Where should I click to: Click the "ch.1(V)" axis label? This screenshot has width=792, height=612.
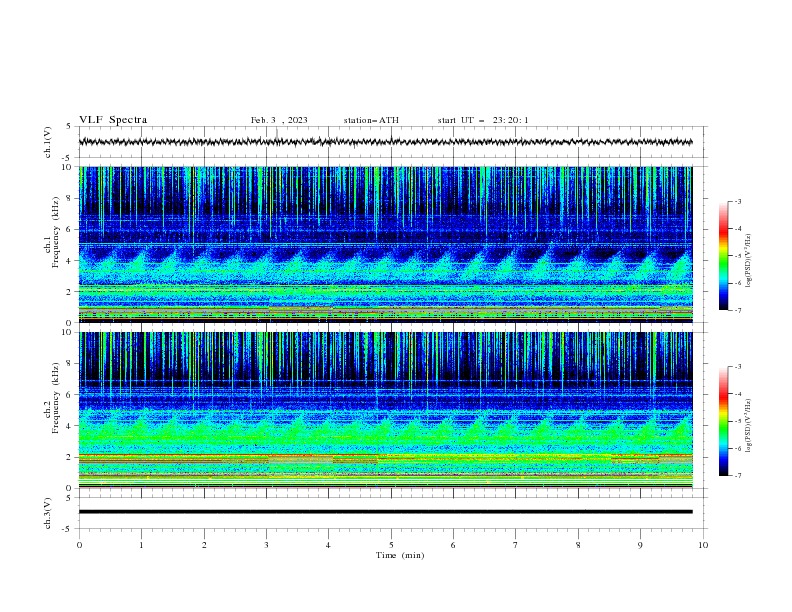tap(48, 142)
